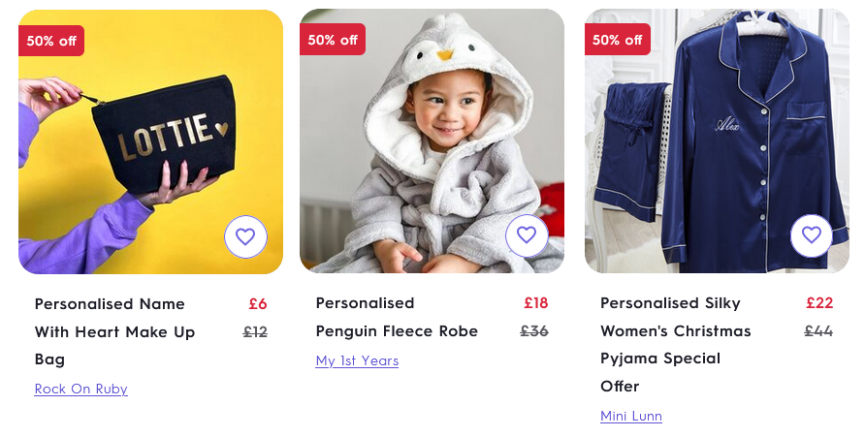Go to the Mini Lunn seller page

point(631,416)
